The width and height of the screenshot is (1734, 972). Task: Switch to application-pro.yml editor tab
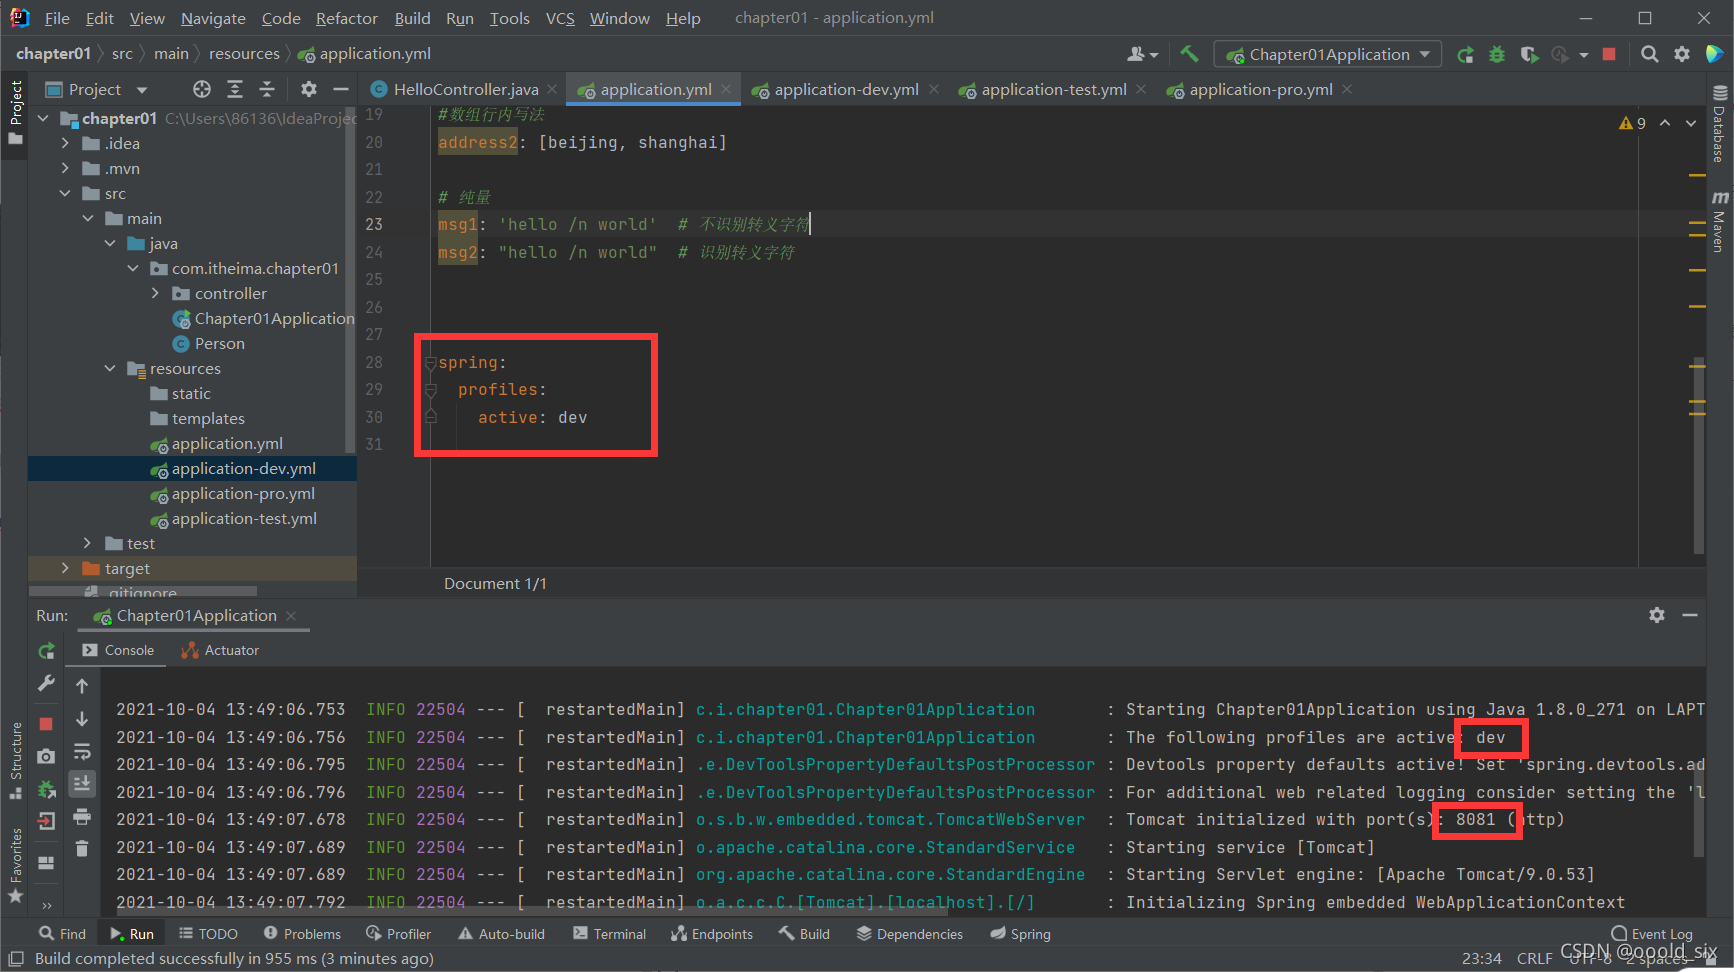click(1260, 89)
